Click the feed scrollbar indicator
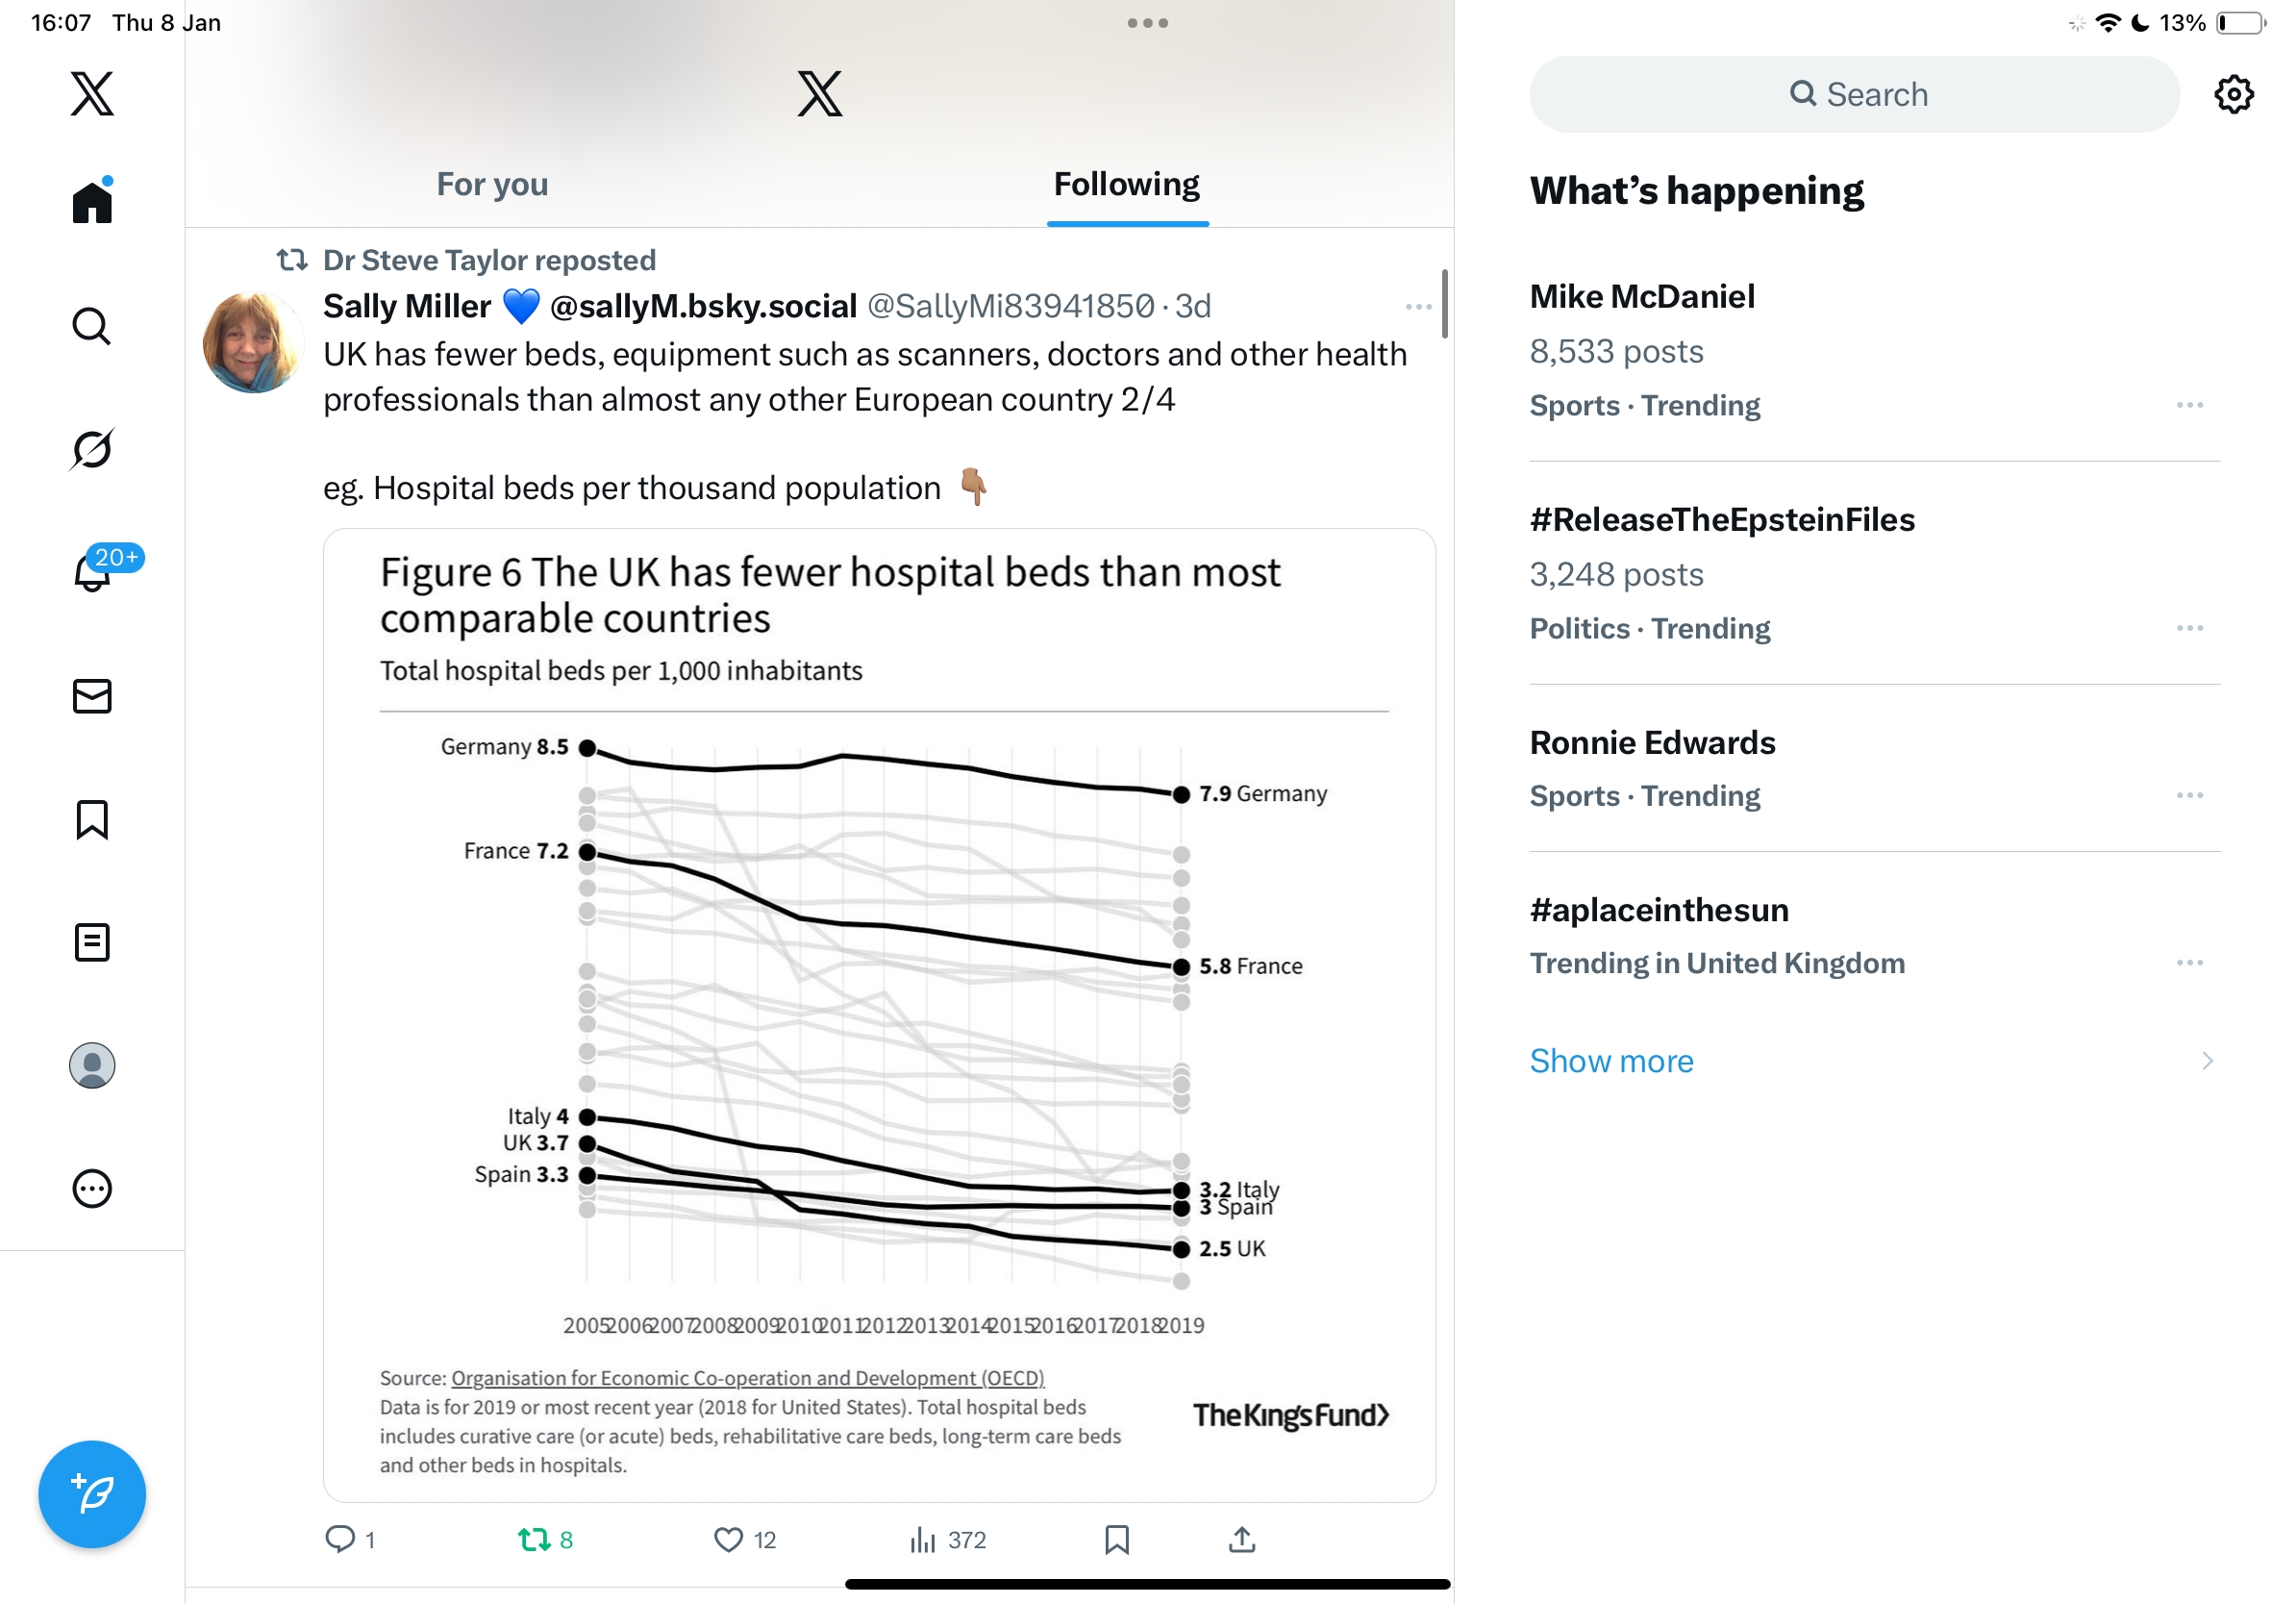The height and width of the screenshot is (1604, 2296). click(1444, 303)
